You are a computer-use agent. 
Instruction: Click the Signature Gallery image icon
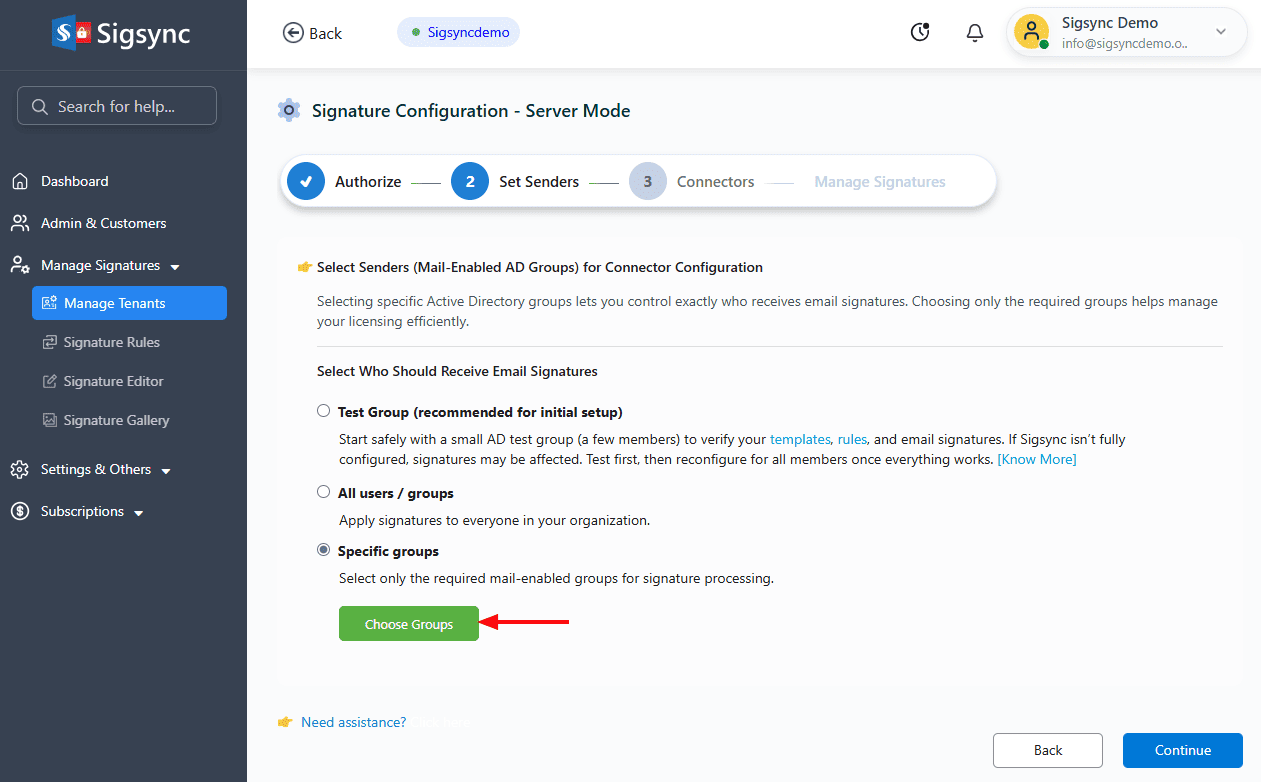pos(49,420)
